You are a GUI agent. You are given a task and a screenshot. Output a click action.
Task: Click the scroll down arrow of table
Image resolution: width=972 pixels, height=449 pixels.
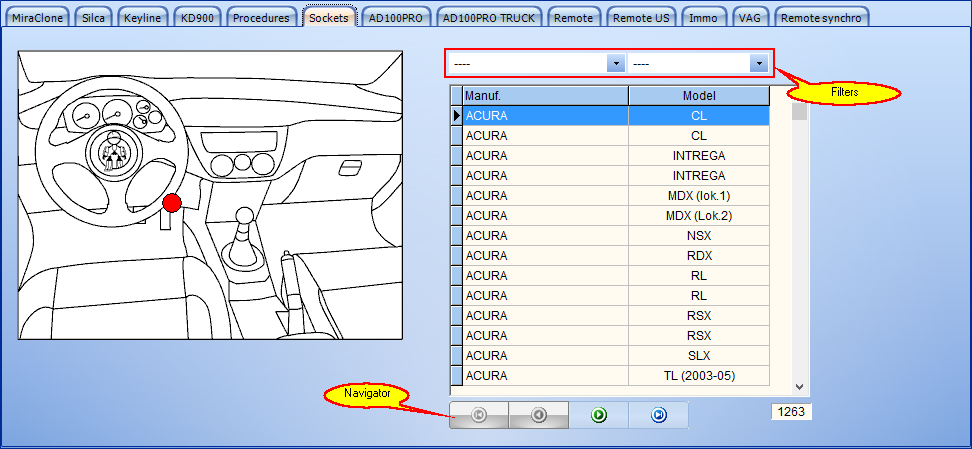(x=799, y=386)
